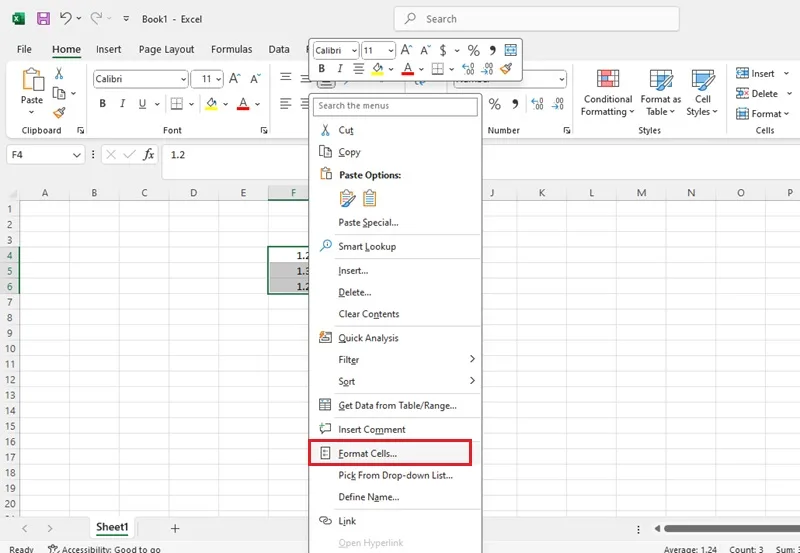The image size is (800, 553).
Task: Select the Sheet1 tab
Action: pos(112,527)
